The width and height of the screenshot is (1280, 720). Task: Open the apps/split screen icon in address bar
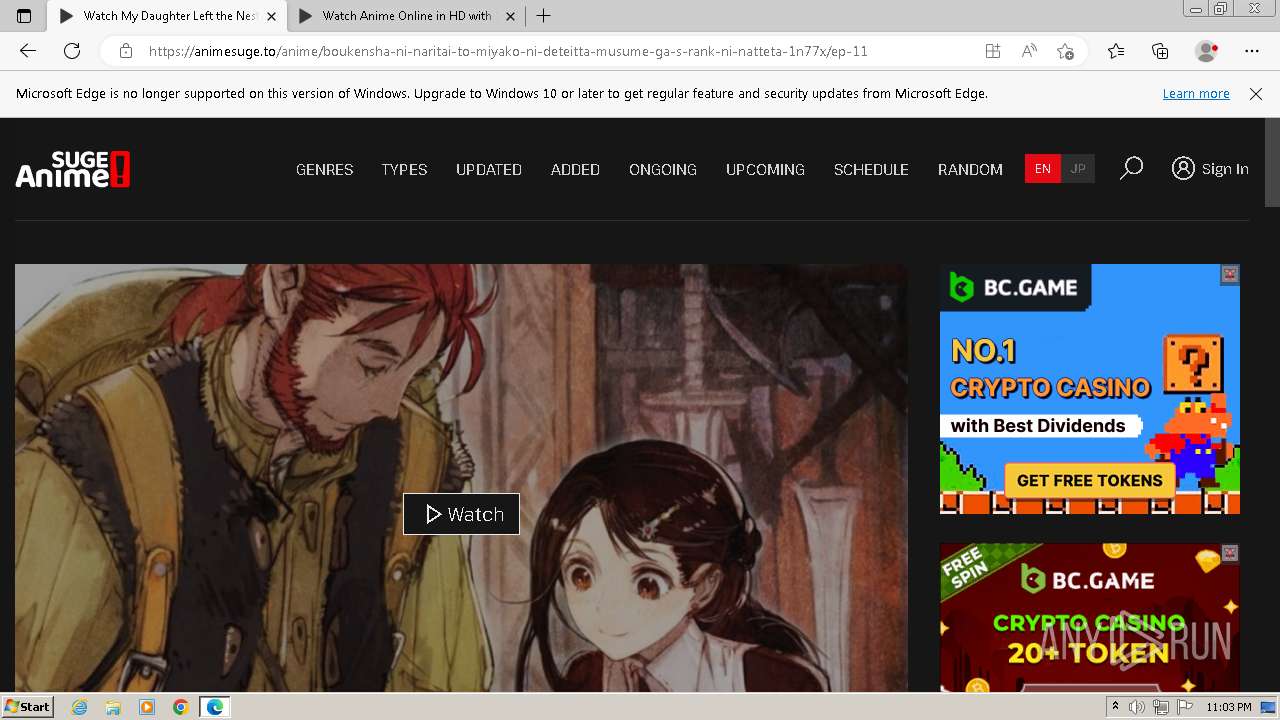pyautogui.click(x=992, y=51)
